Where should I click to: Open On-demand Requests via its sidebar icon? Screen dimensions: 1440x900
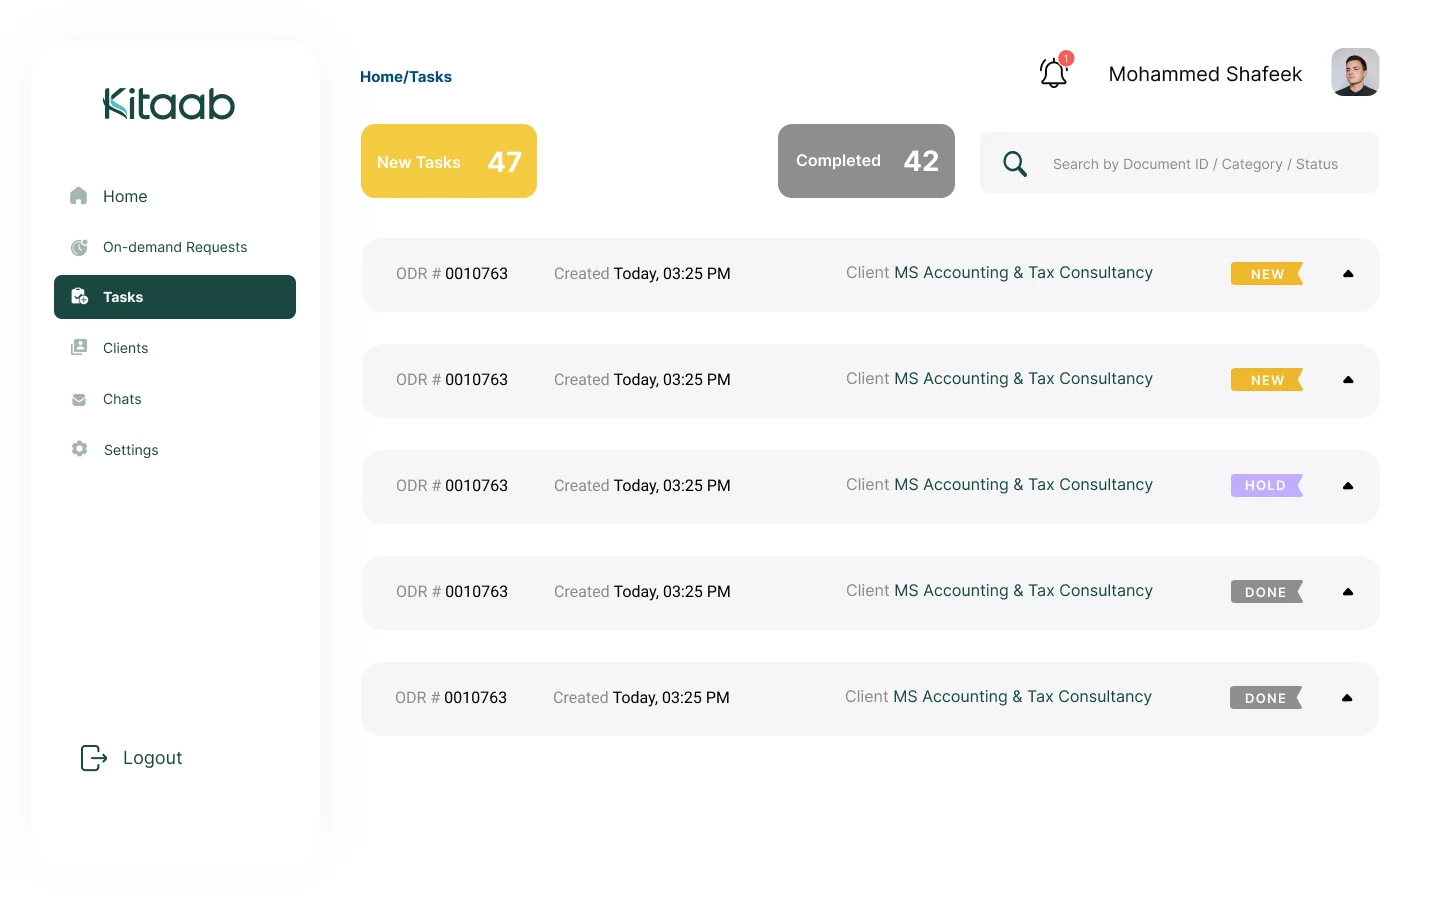click(x=79, y=247)
